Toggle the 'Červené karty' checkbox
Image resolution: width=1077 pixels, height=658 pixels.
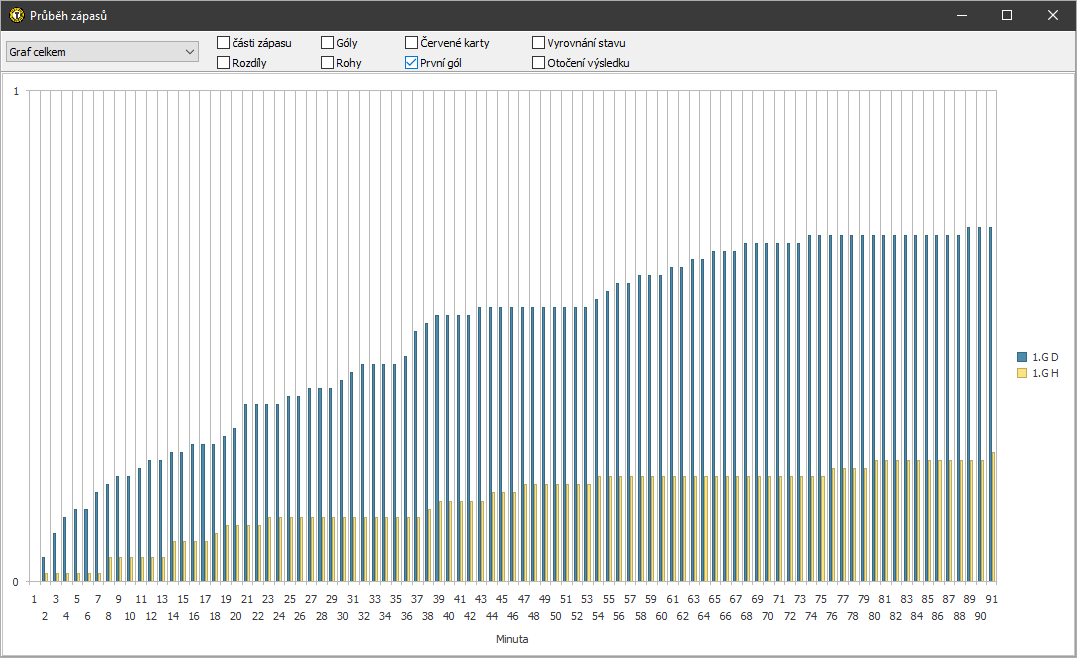click(x=411, y=43)
